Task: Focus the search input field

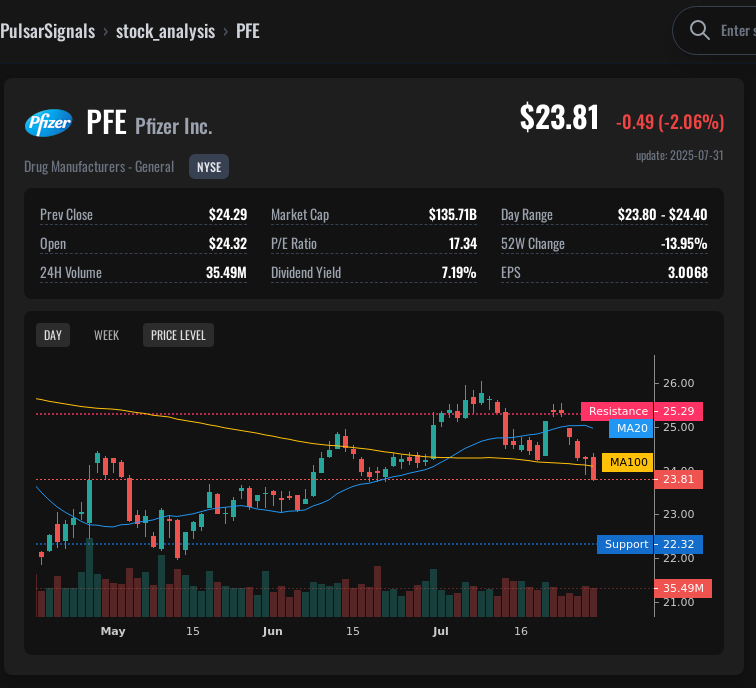Action: (x=716, y=30)
